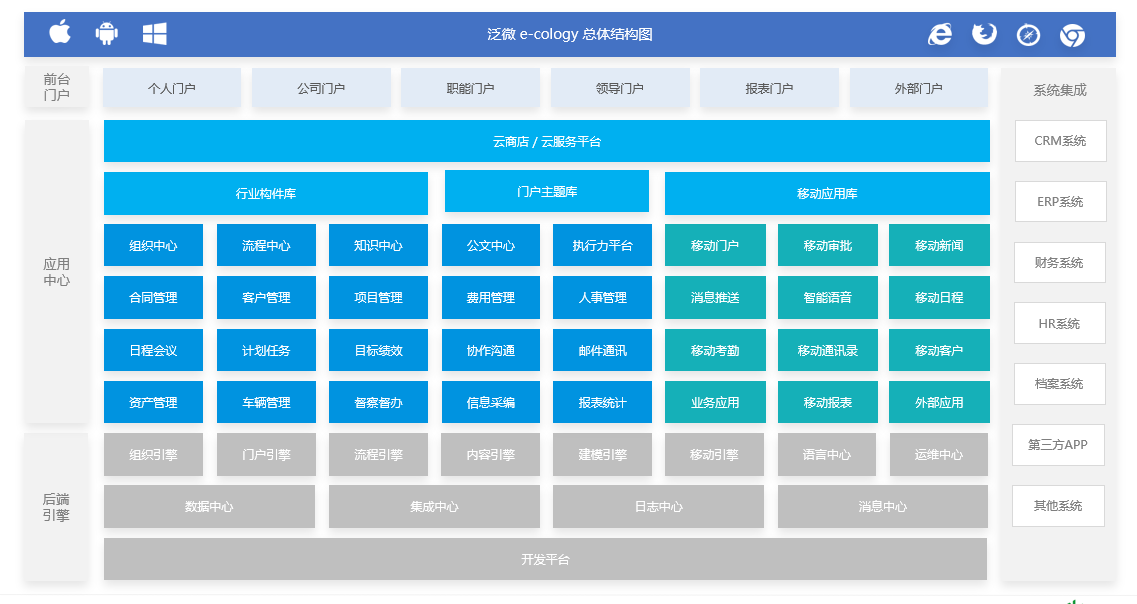Select 财务系统 integration box

pos(1059,262)
